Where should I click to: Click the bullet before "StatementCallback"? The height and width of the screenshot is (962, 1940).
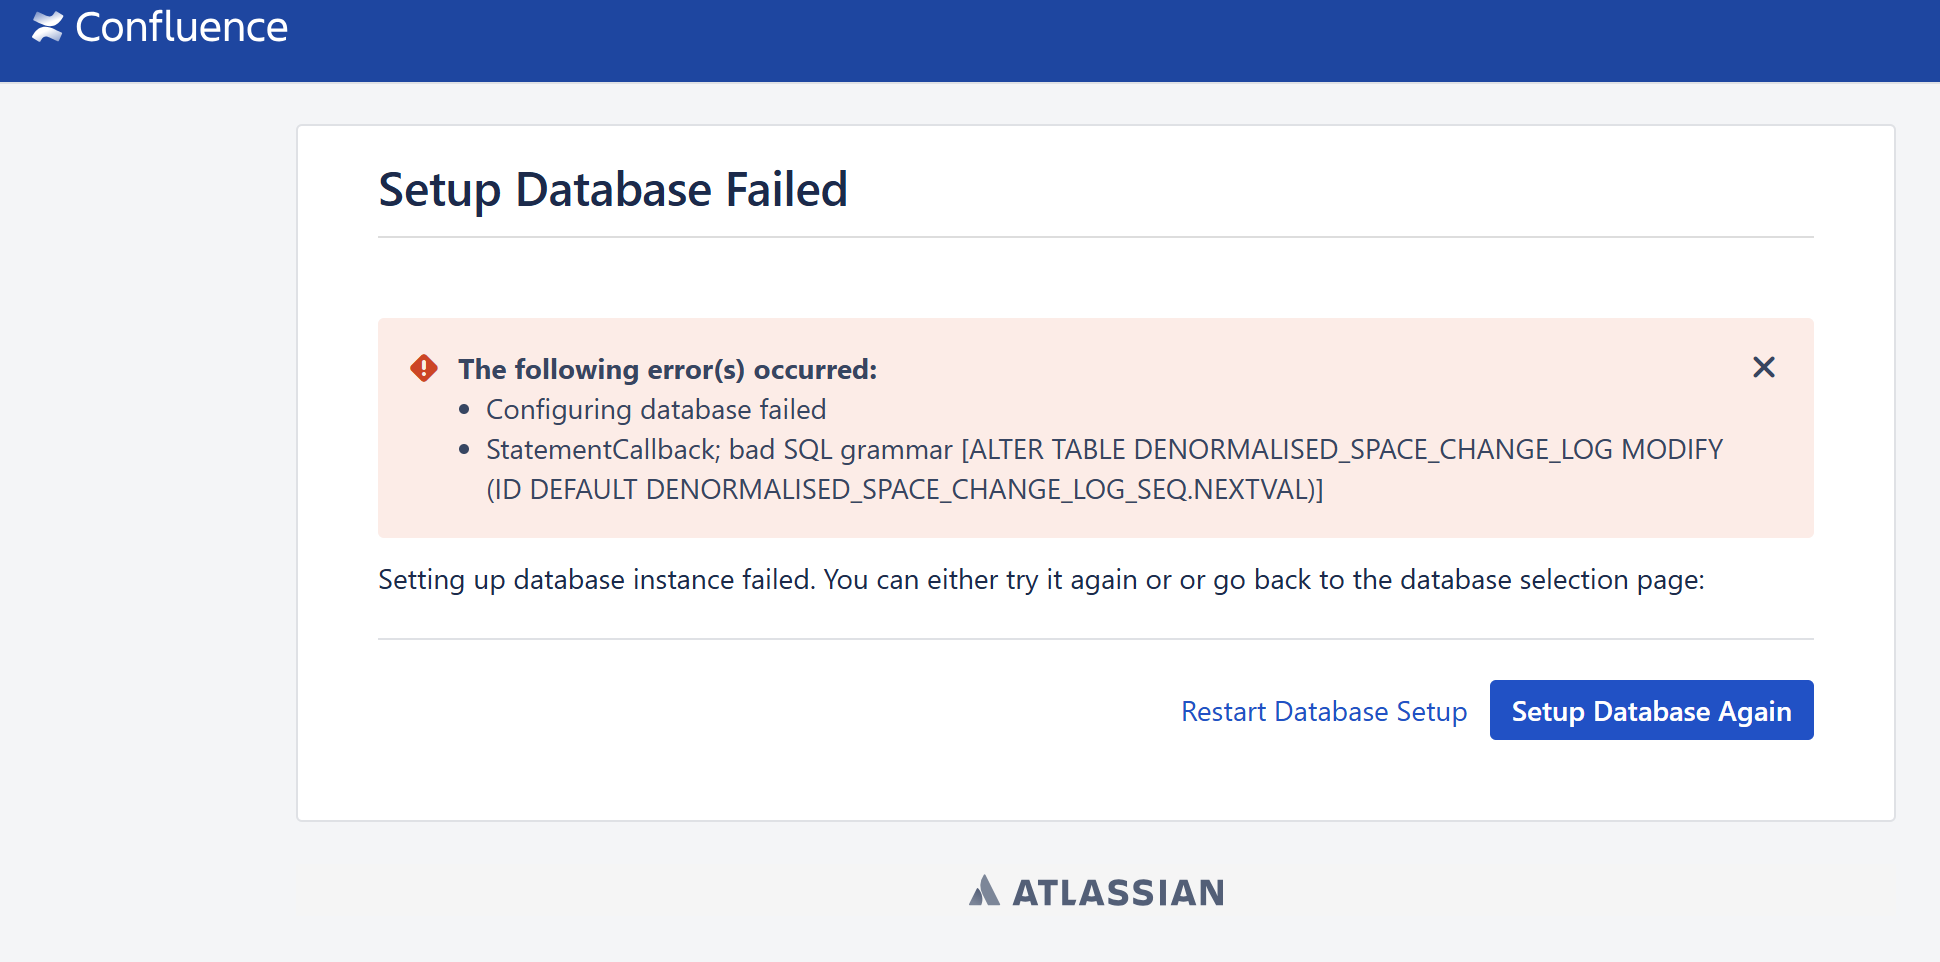464,450
